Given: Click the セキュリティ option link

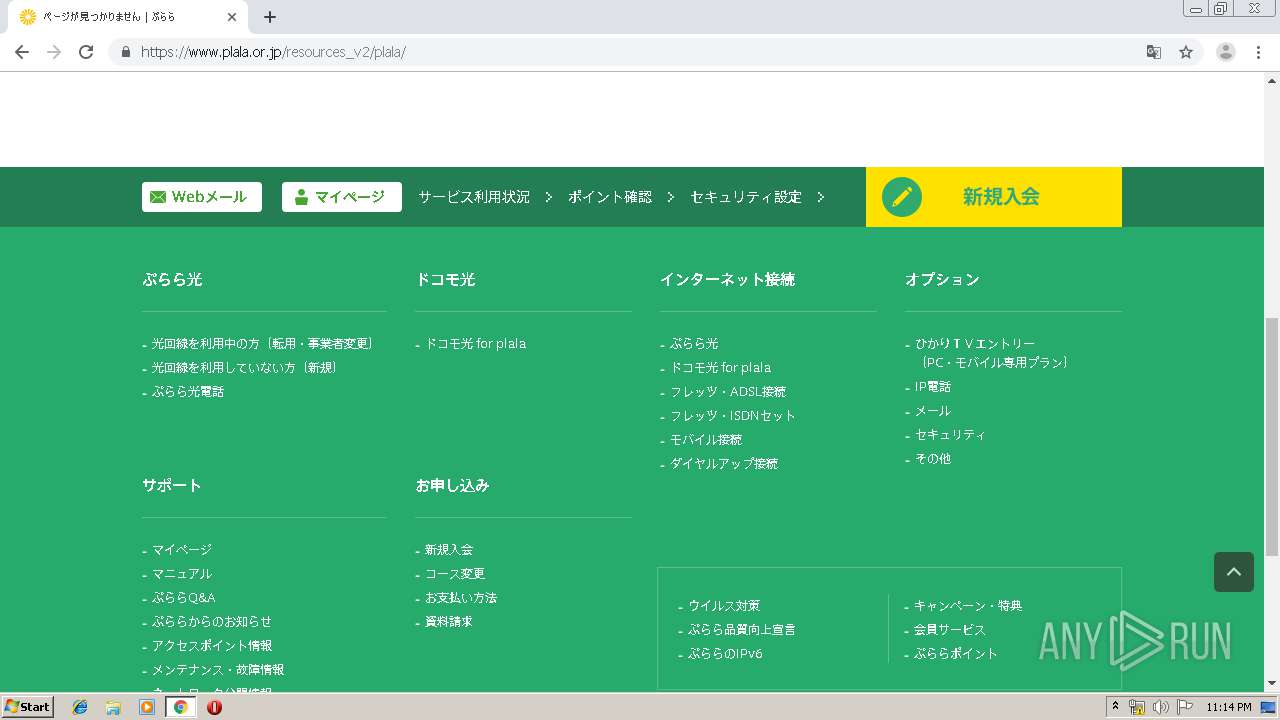Looking at the screenshot, I should (x=950, y=434).
